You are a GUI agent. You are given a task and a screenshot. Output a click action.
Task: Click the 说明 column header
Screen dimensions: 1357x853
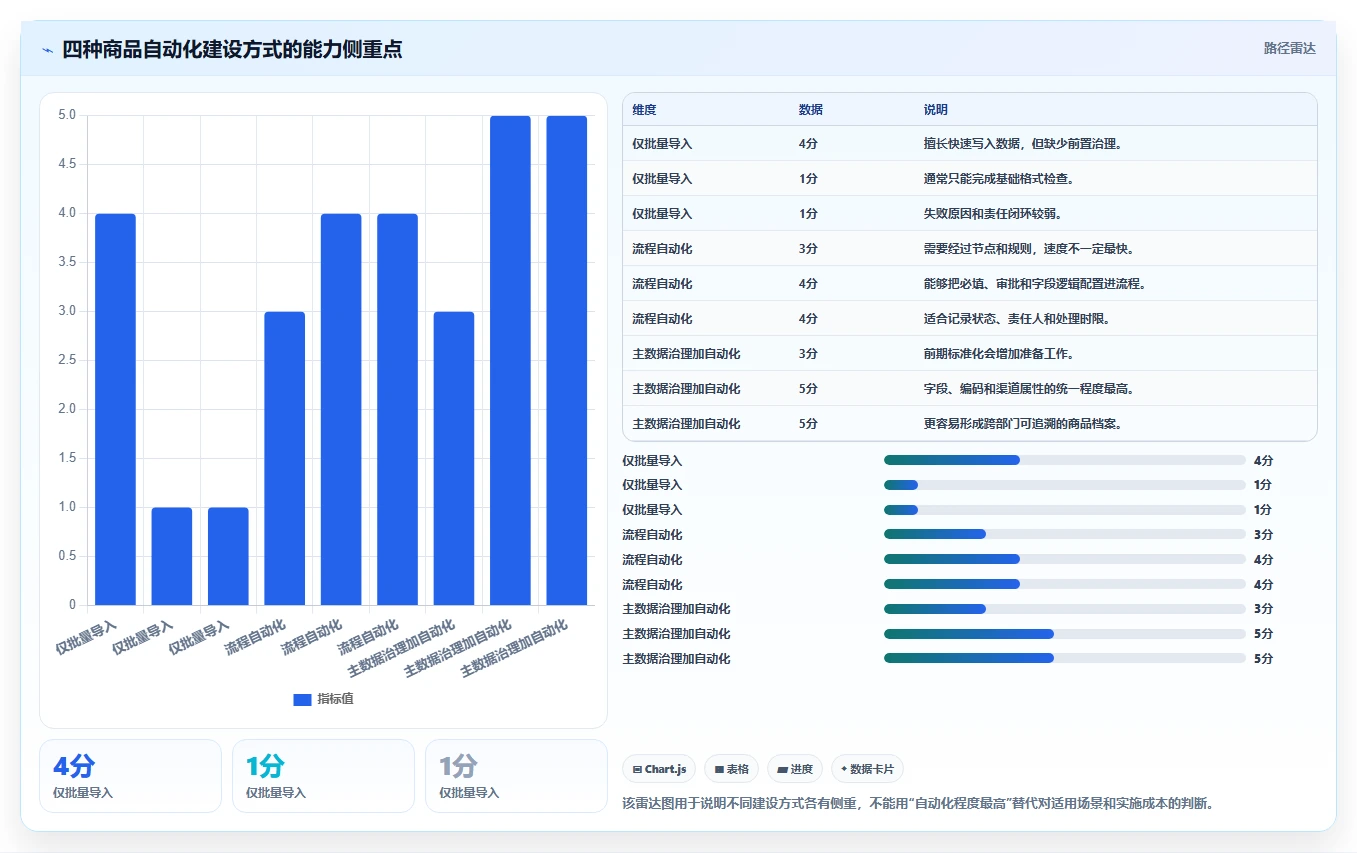936,110
